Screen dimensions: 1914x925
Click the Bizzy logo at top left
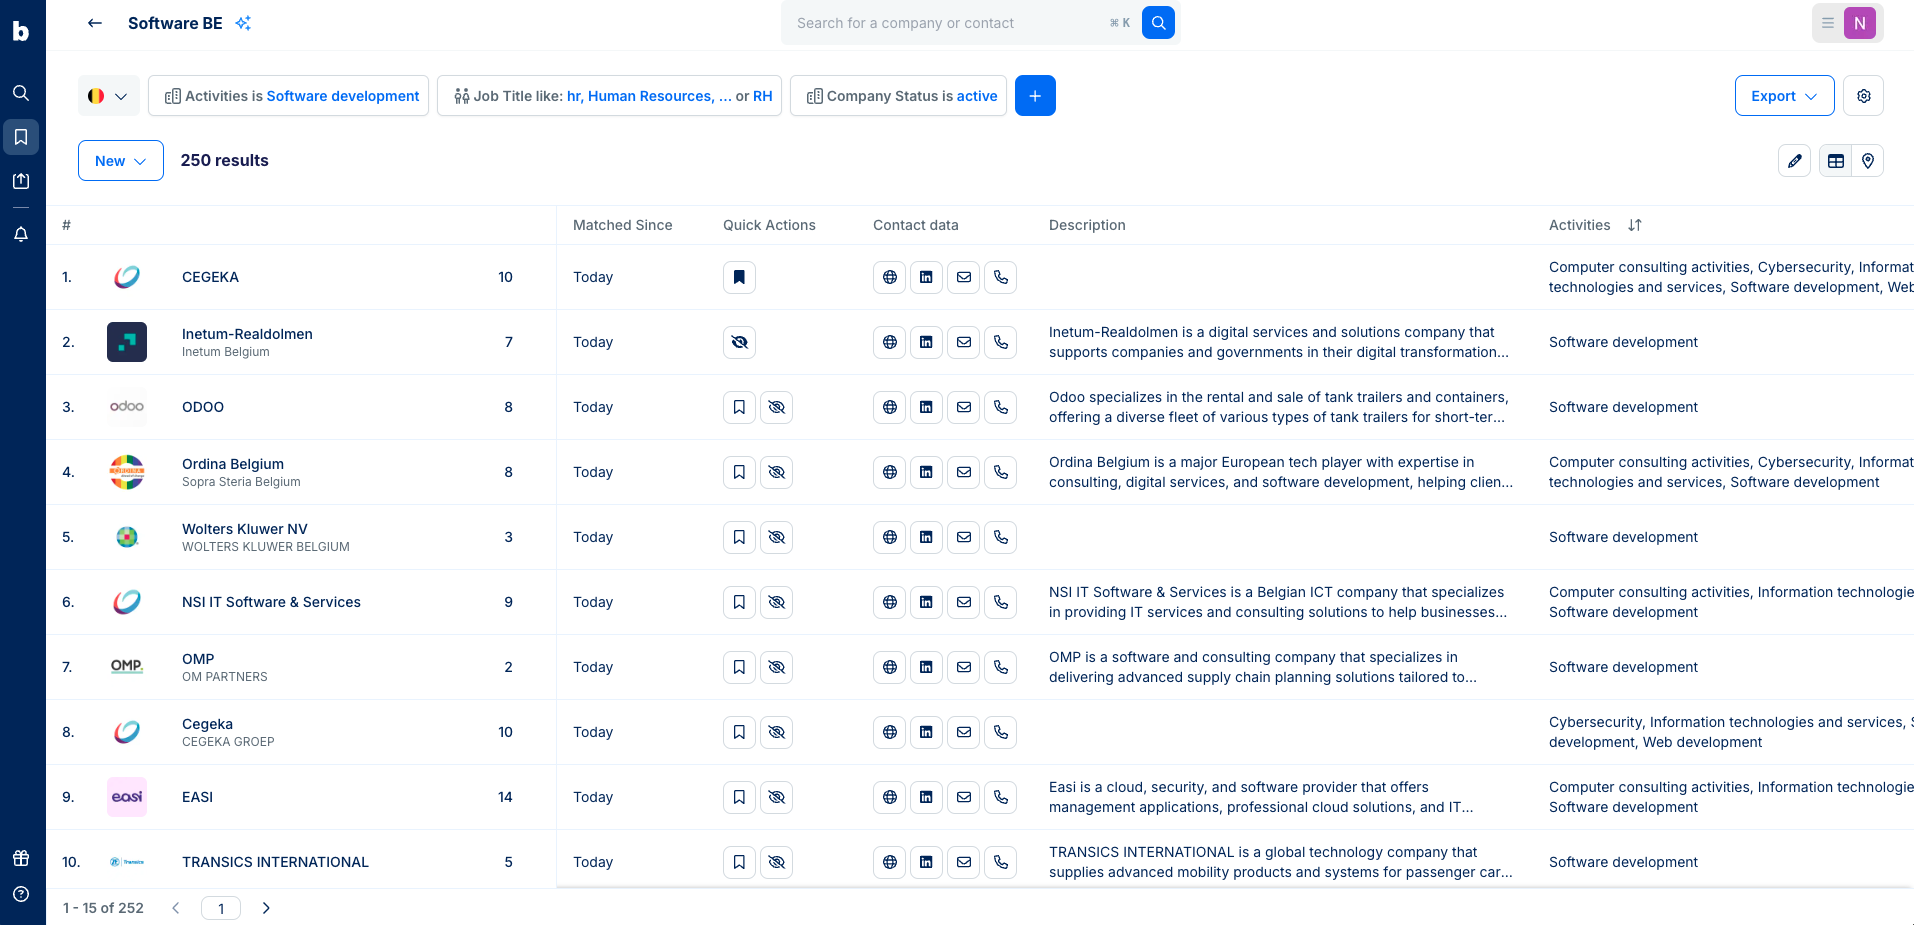[21, 31]
